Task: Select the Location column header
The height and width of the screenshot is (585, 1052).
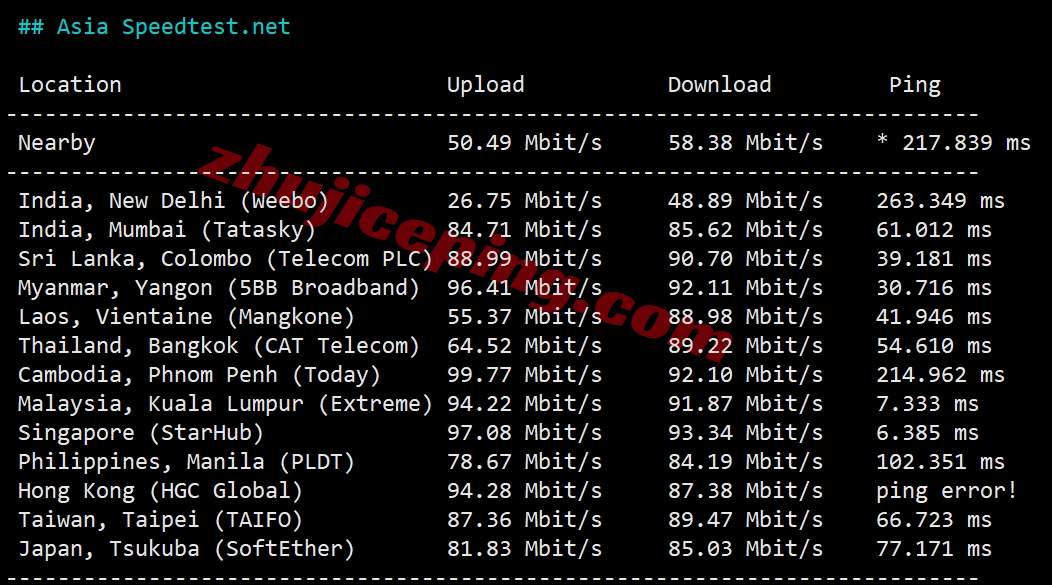Action: point(70,85)
